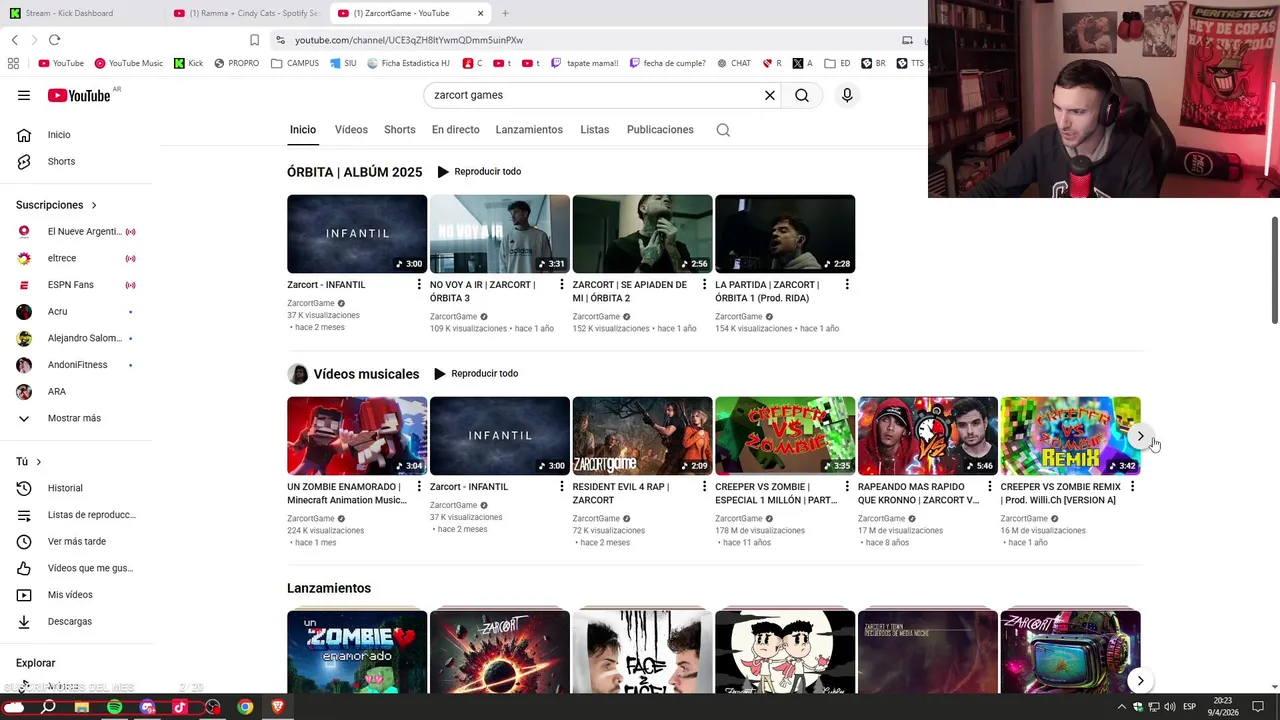The width and height of the screenshot is (1280, 720).
Task: Open the eltrece subscription channel
Action: point(76,258)
